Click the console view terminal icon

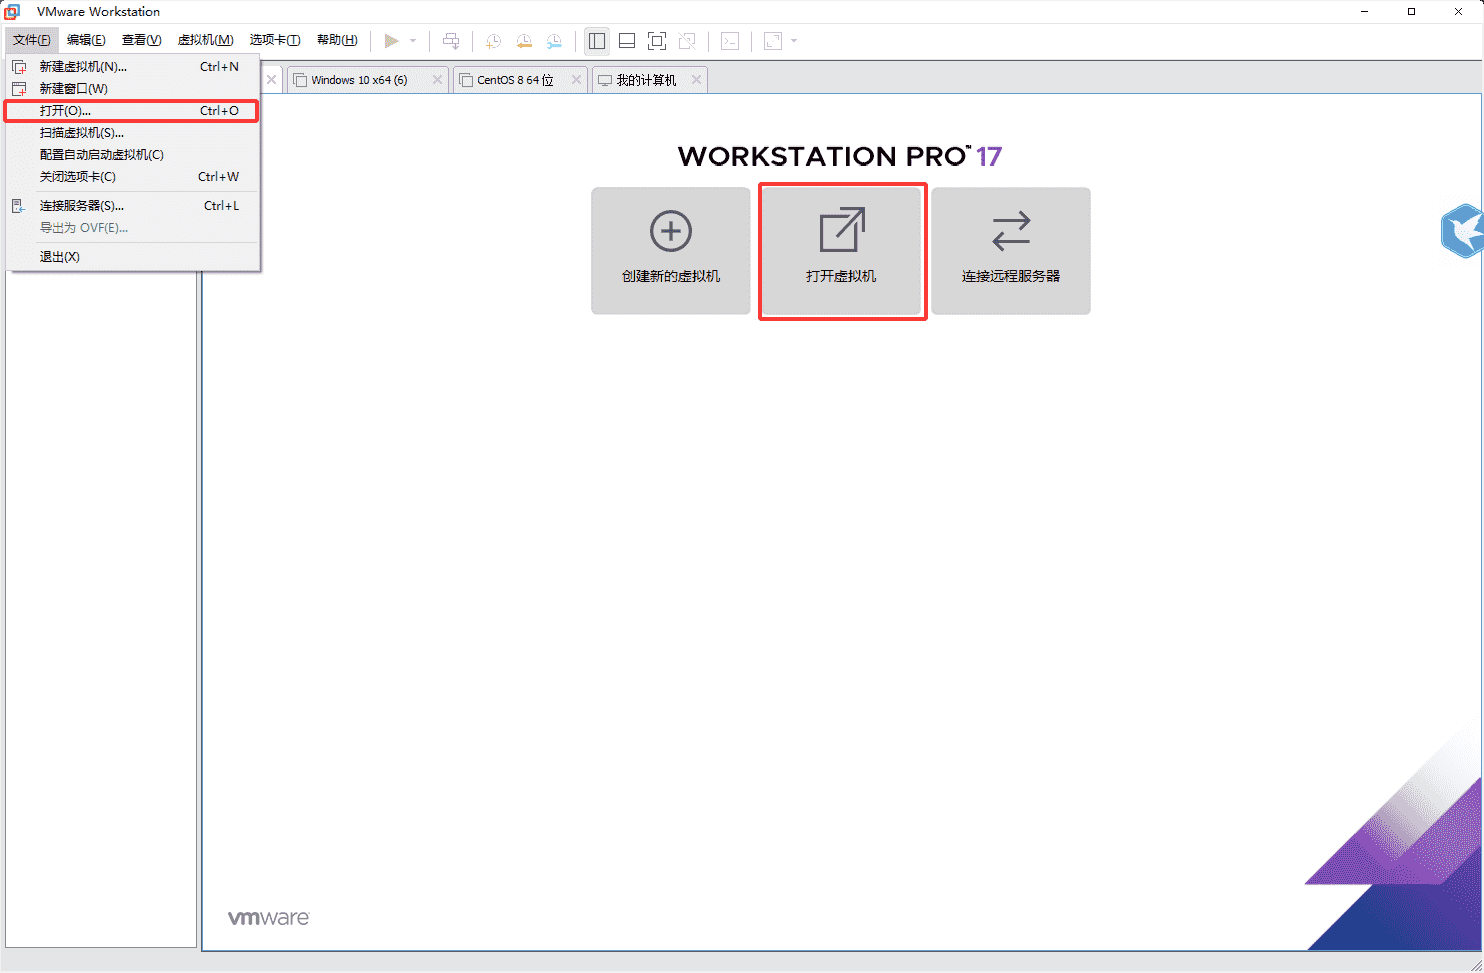tap(730, 41)
